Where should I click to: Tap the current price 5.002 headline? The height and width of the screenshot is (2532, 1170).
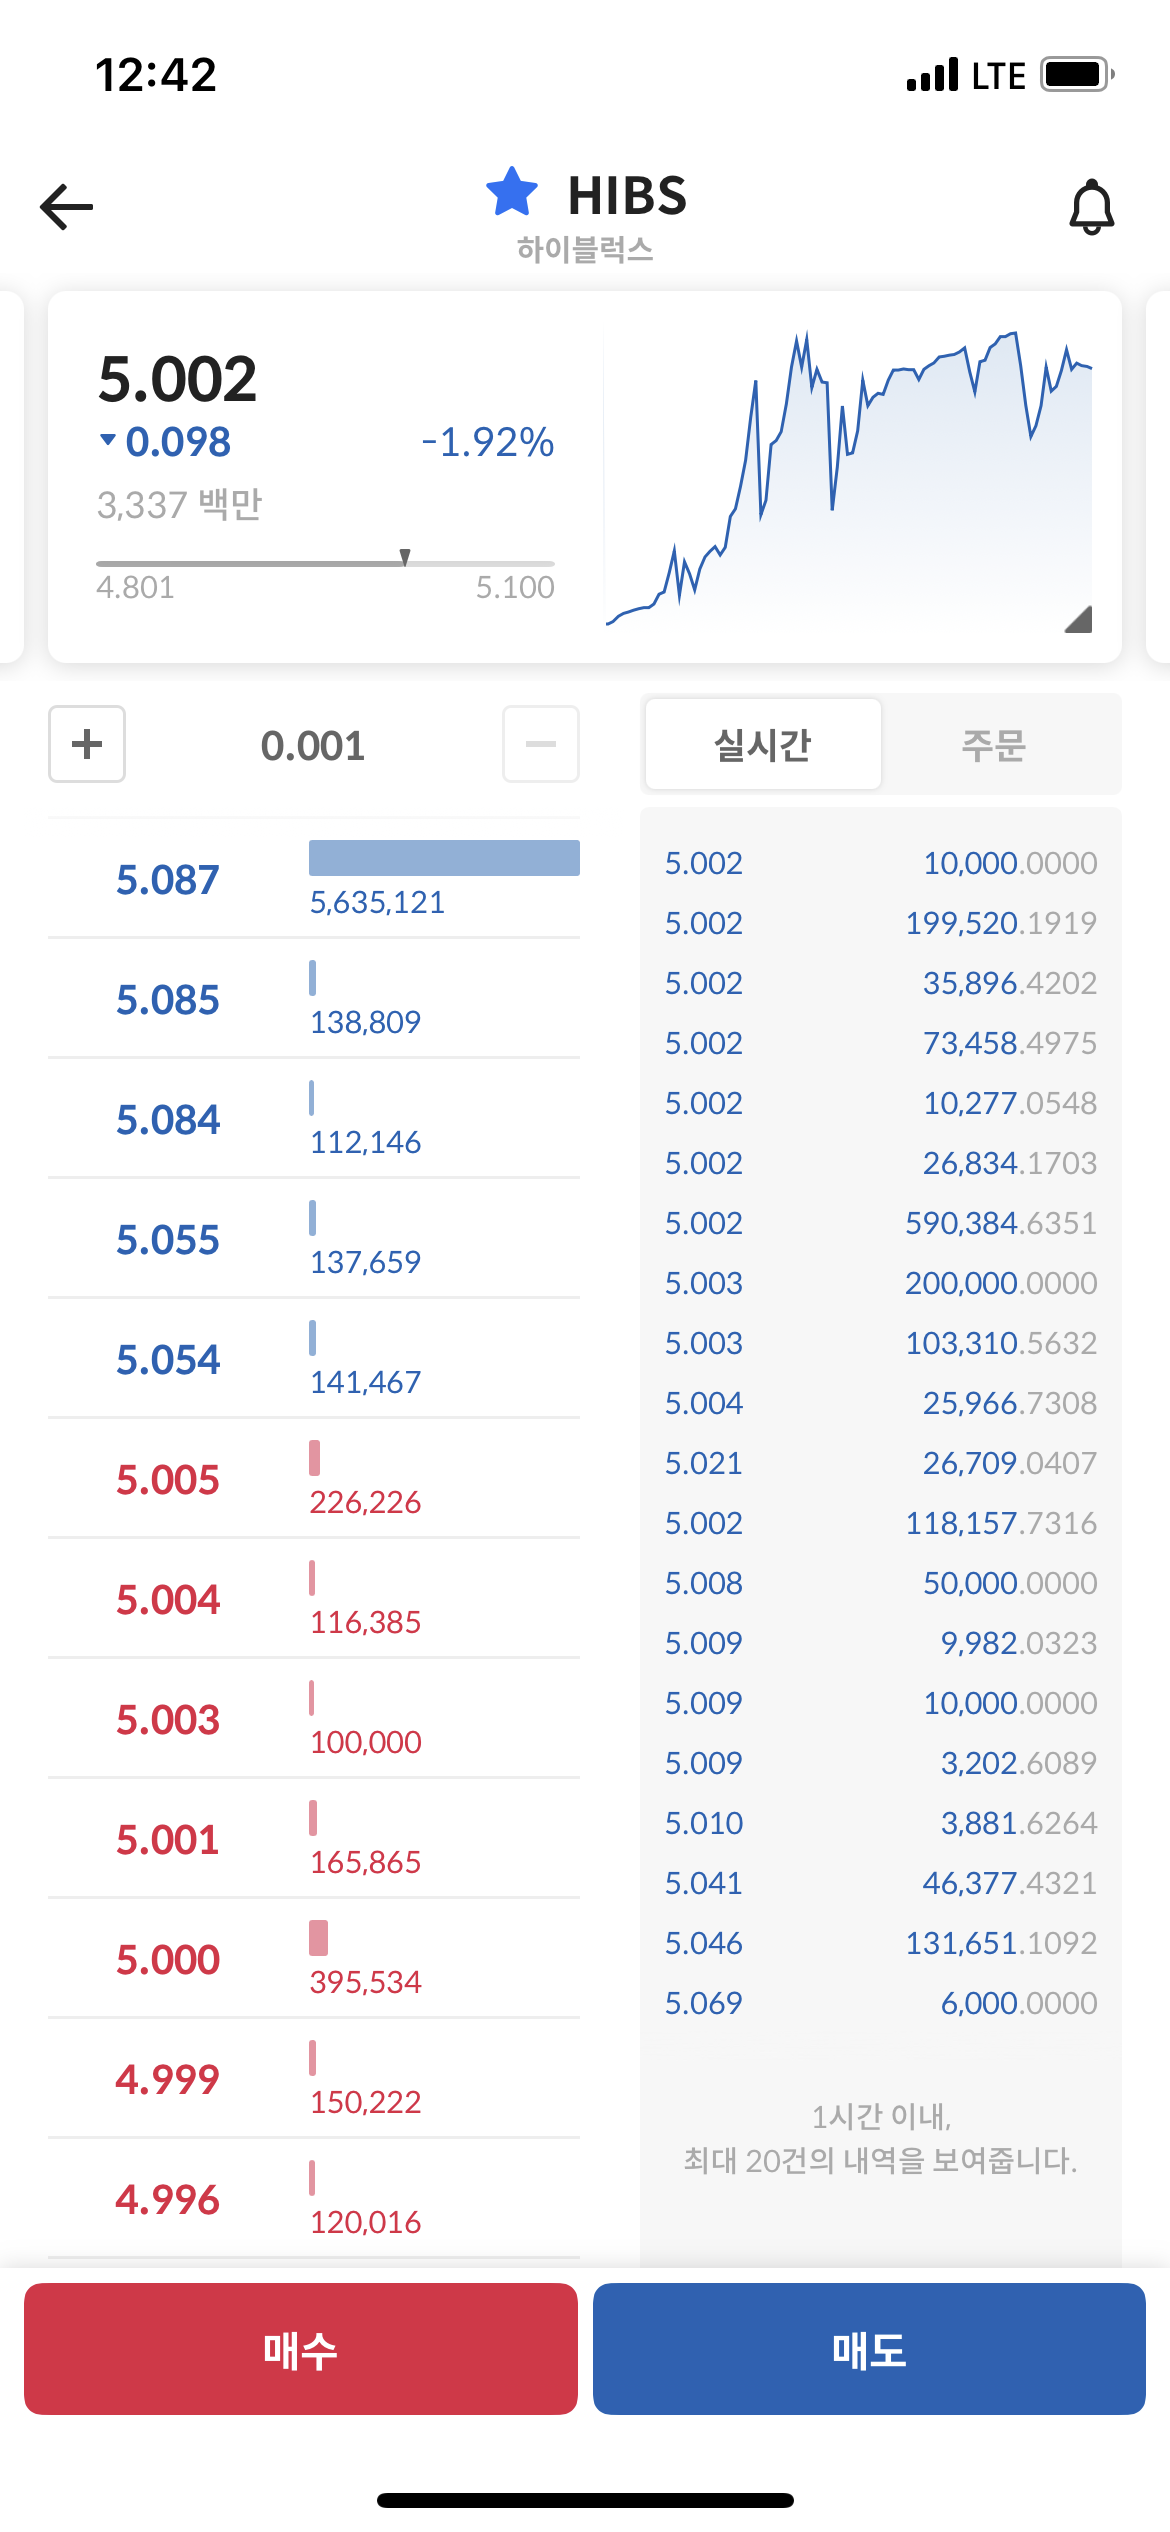point(177,380)
